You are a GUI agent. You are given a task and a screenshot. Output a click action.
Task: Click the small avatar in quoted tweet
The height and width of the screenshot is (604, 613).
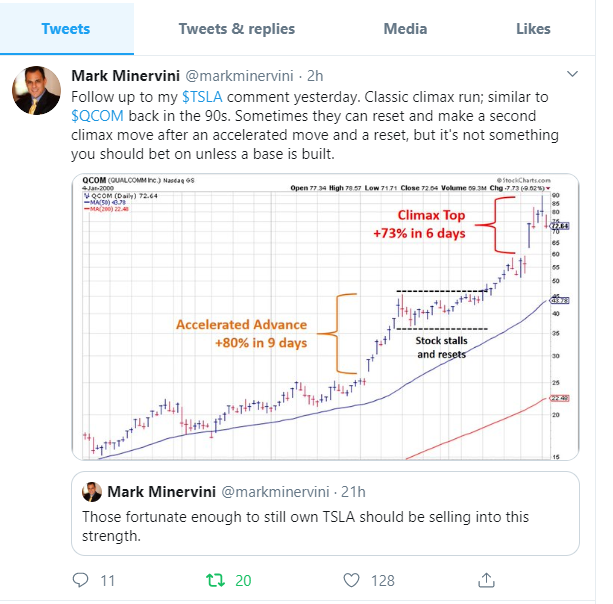coord(92,492)
